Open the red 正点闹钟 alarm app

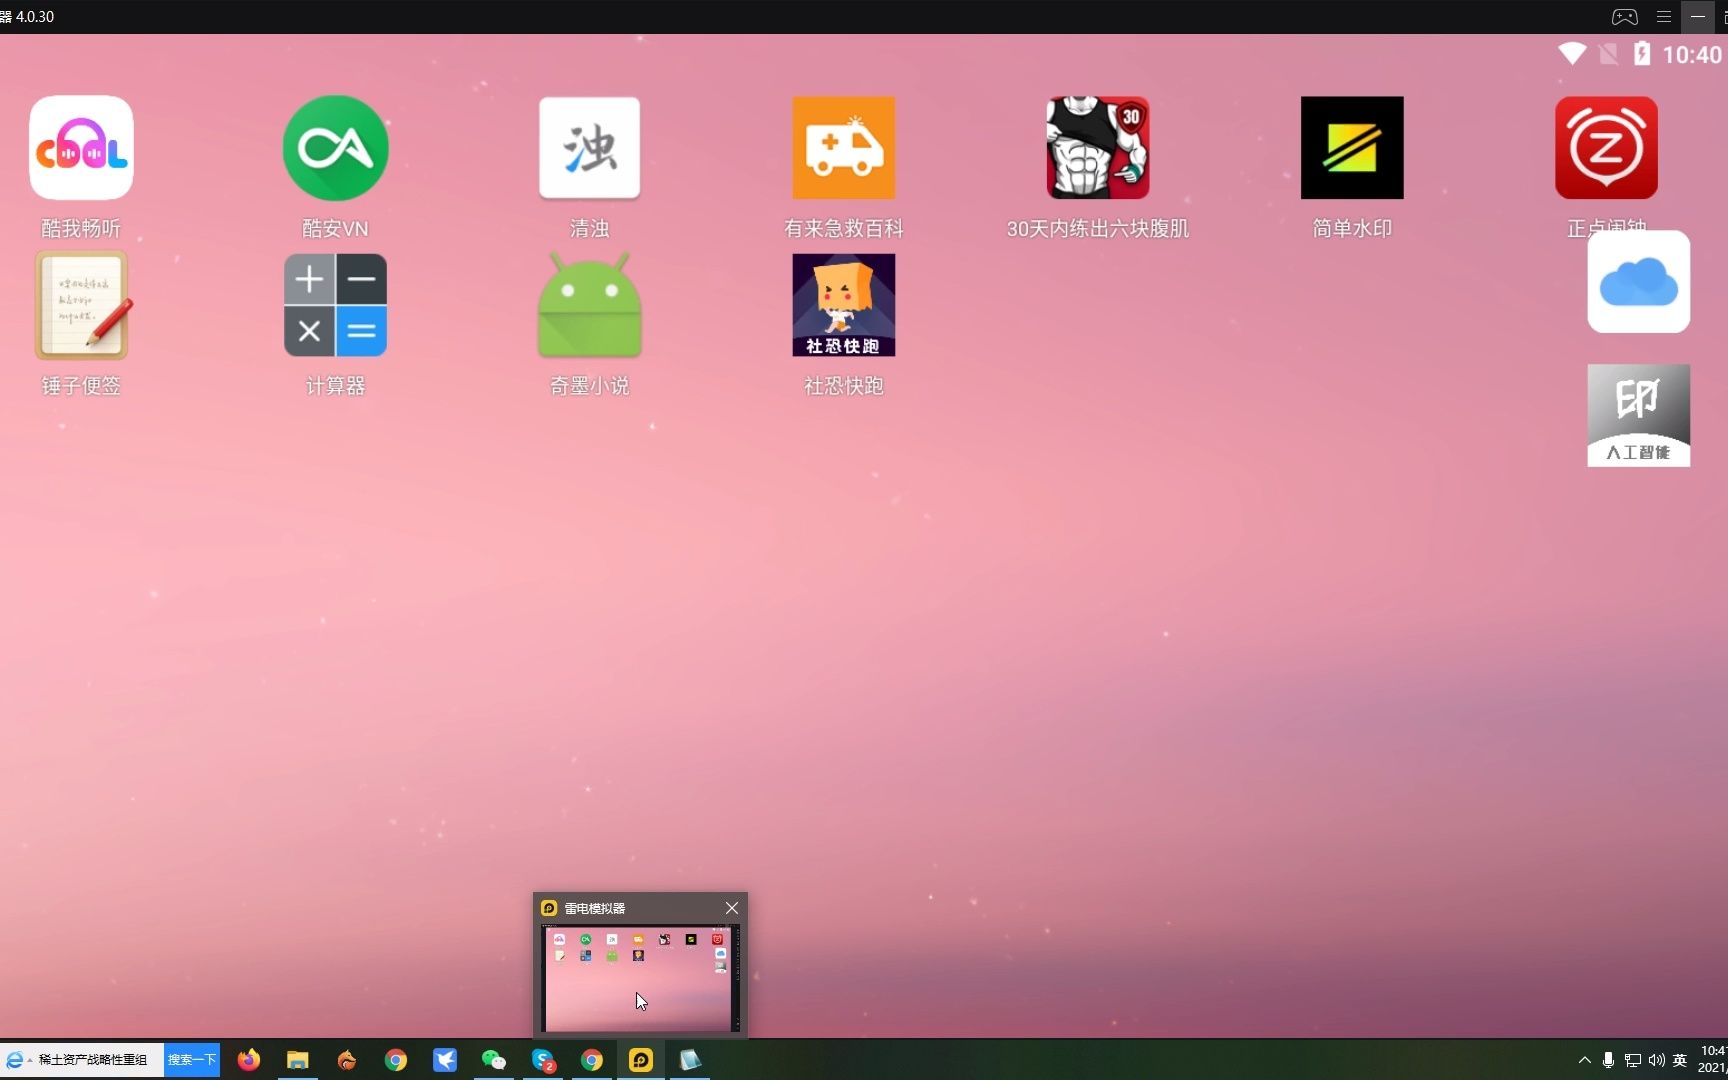coord(1606,148)
